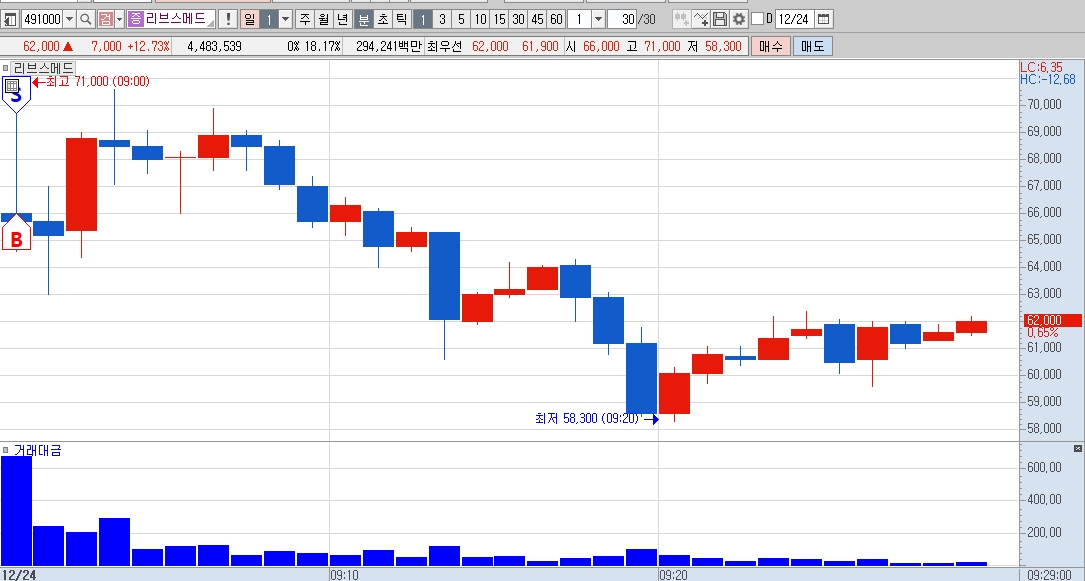The height and width of the screenshot is (581, 1085).
Task: Expand the custom interval dropdown after 60
Action: [599, 19]
